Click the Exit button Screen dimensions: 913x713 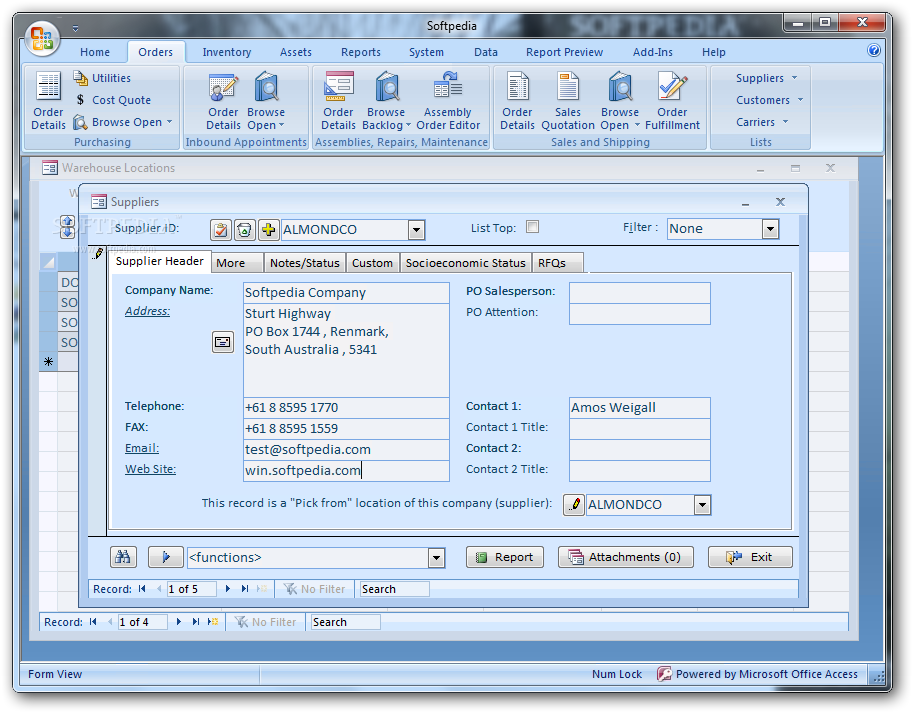tap(750, 557)
